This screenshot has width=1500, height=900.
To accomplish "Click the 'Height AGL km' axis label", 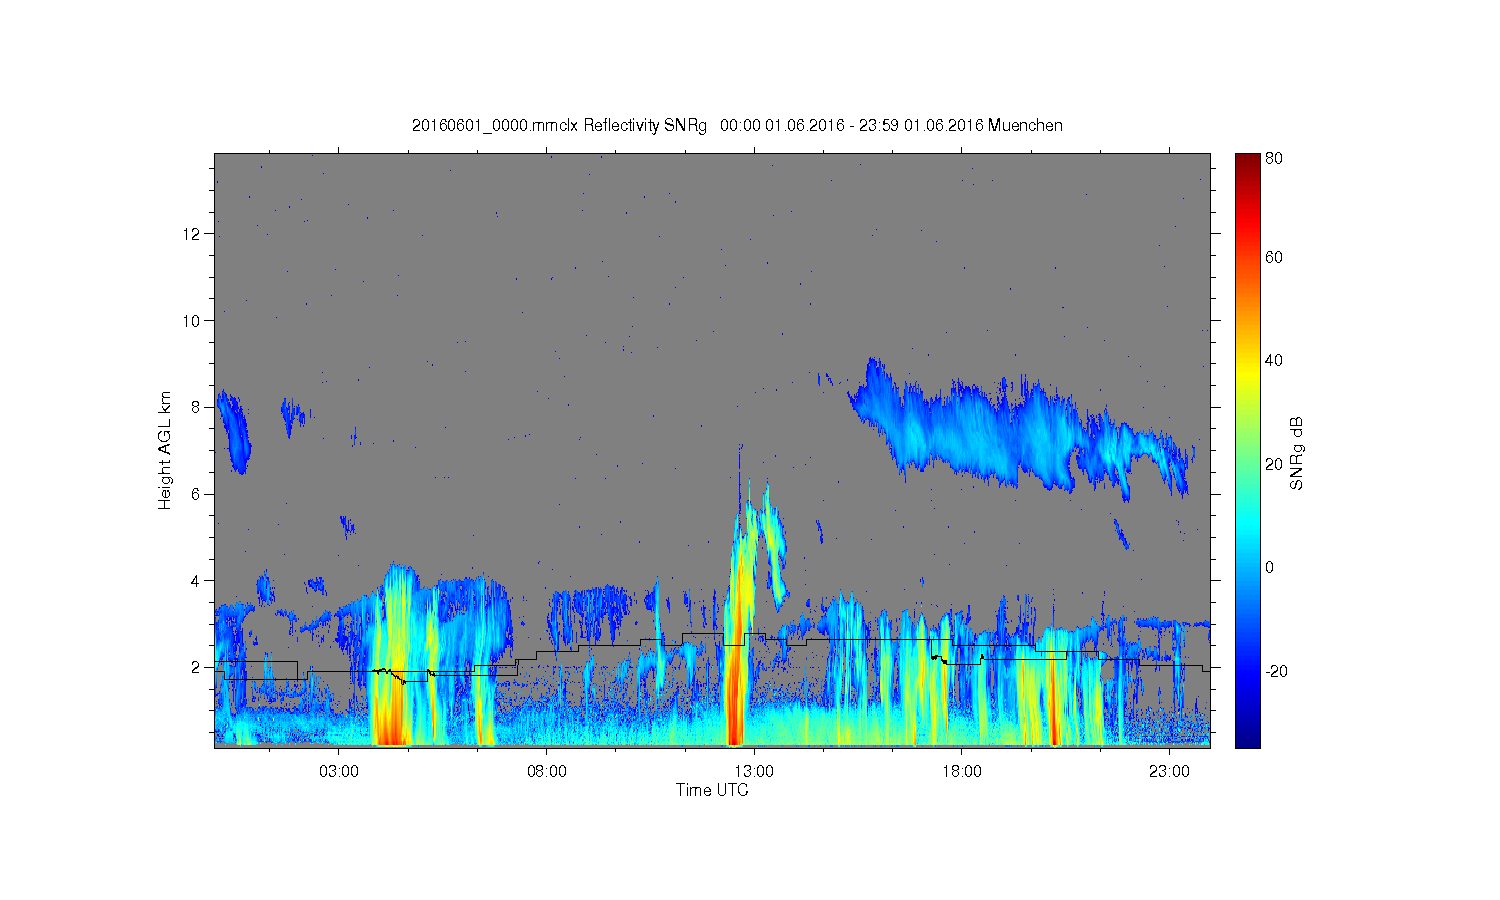I will click(x=165, y=450).
